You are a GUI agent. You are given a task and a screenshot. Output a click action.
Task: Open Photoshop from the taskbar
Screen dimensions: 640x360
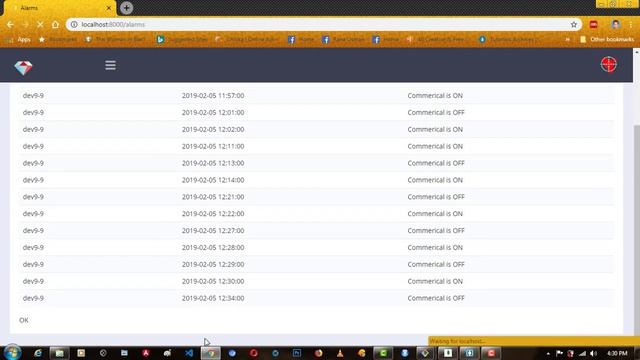coord(297,353)
